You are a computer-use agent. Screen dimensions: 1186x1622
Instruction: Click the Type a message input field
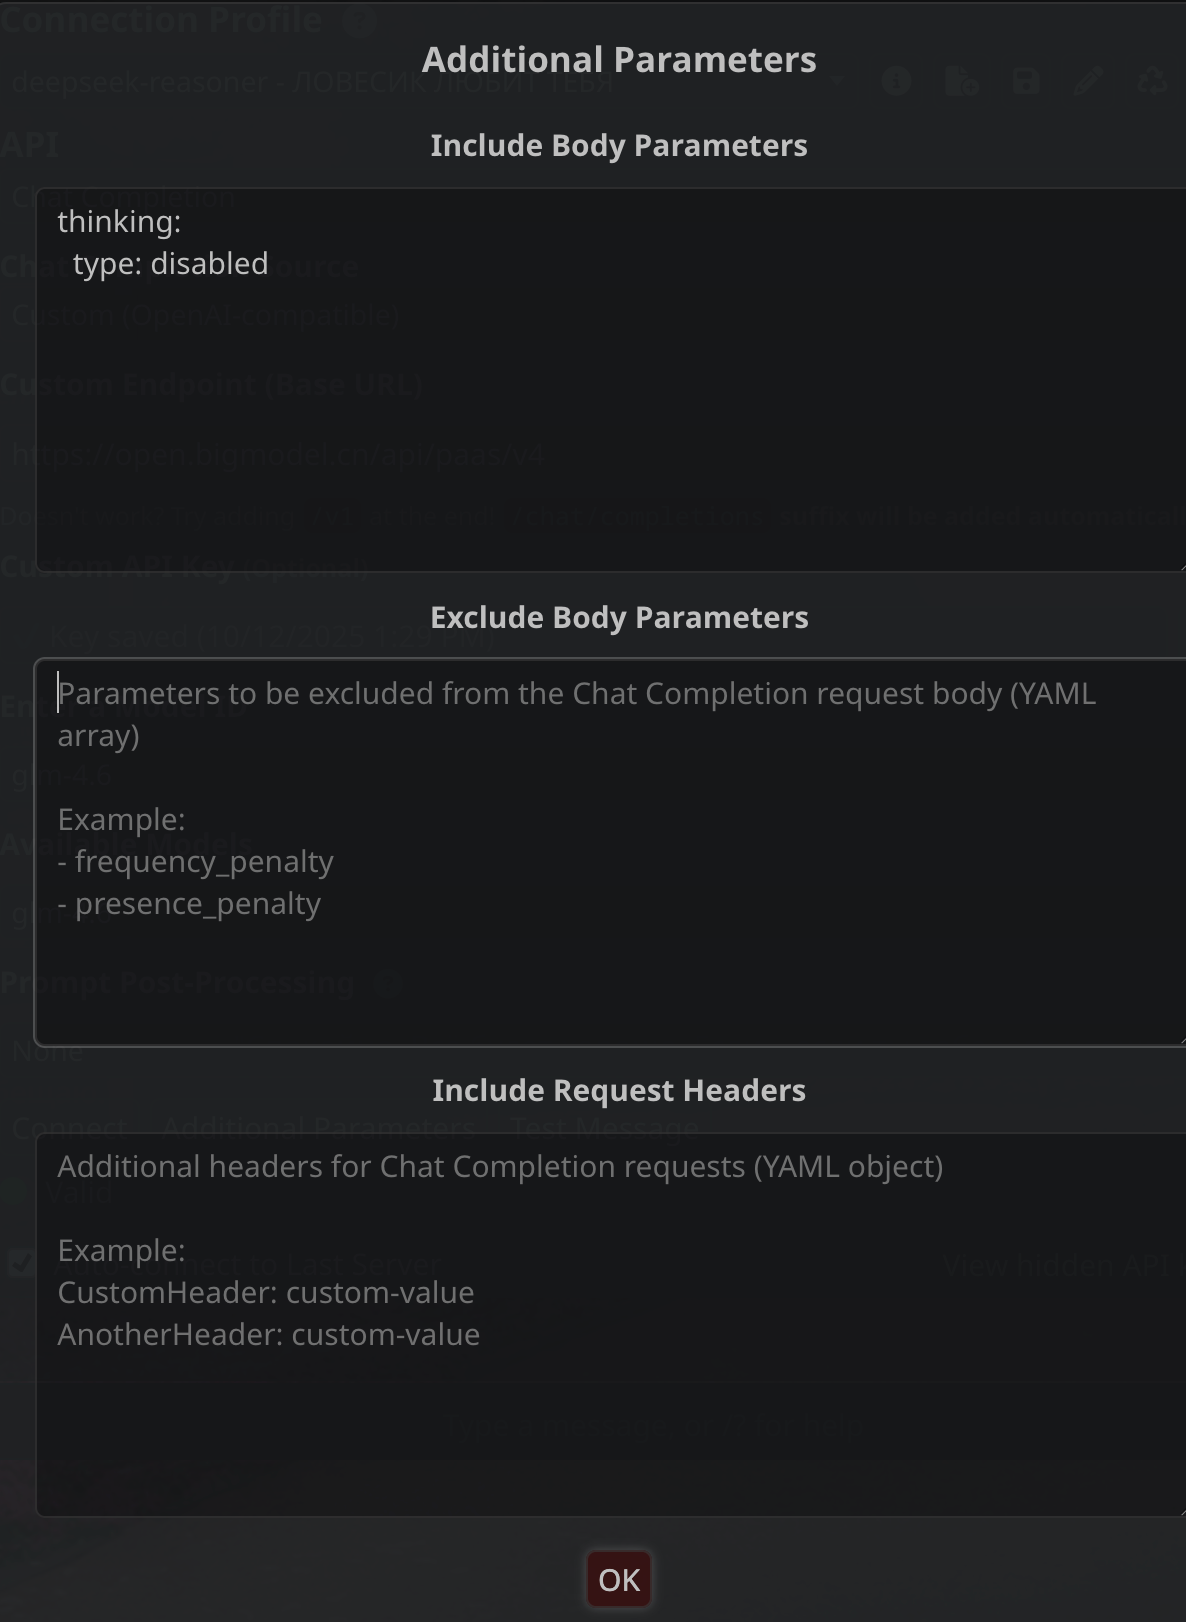click(x=654, y=1426)
